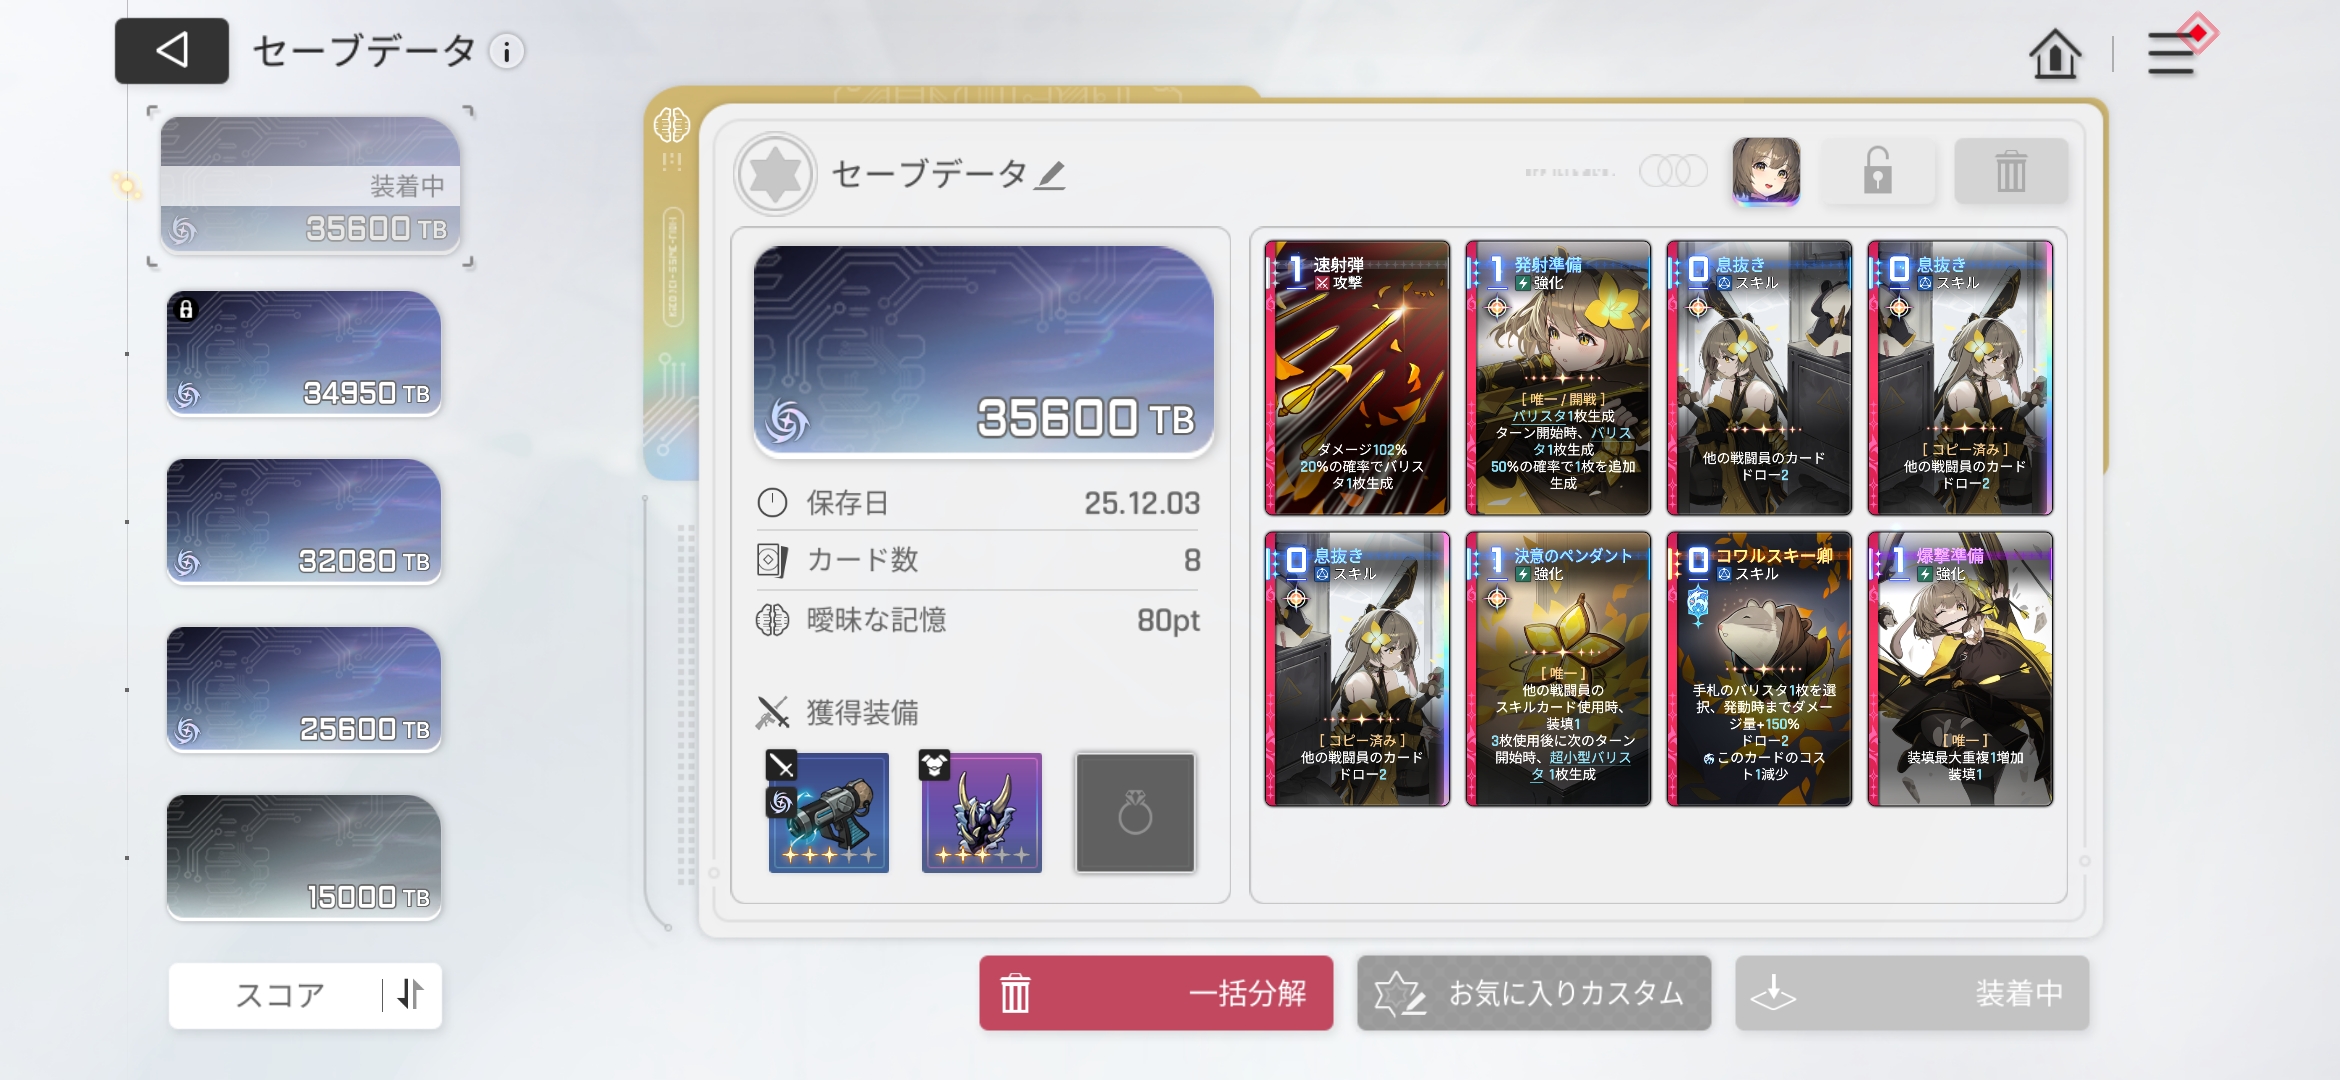Viewport: 2340px width, 1080px height.
Task: Select the 32080 TB save slot
Action: tap(304, 521)
